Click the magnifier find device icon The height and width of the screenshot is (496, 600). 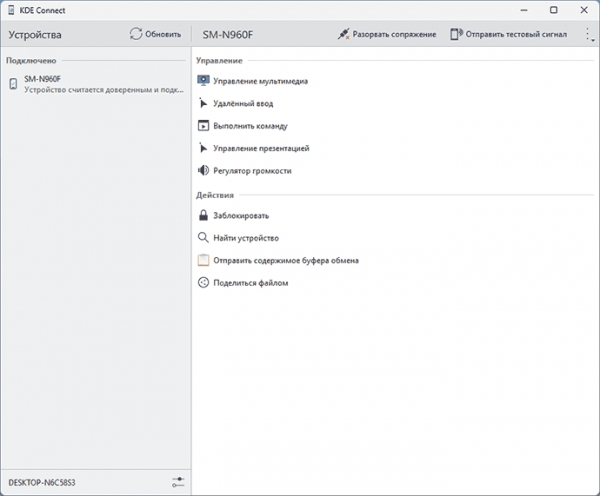203,238
